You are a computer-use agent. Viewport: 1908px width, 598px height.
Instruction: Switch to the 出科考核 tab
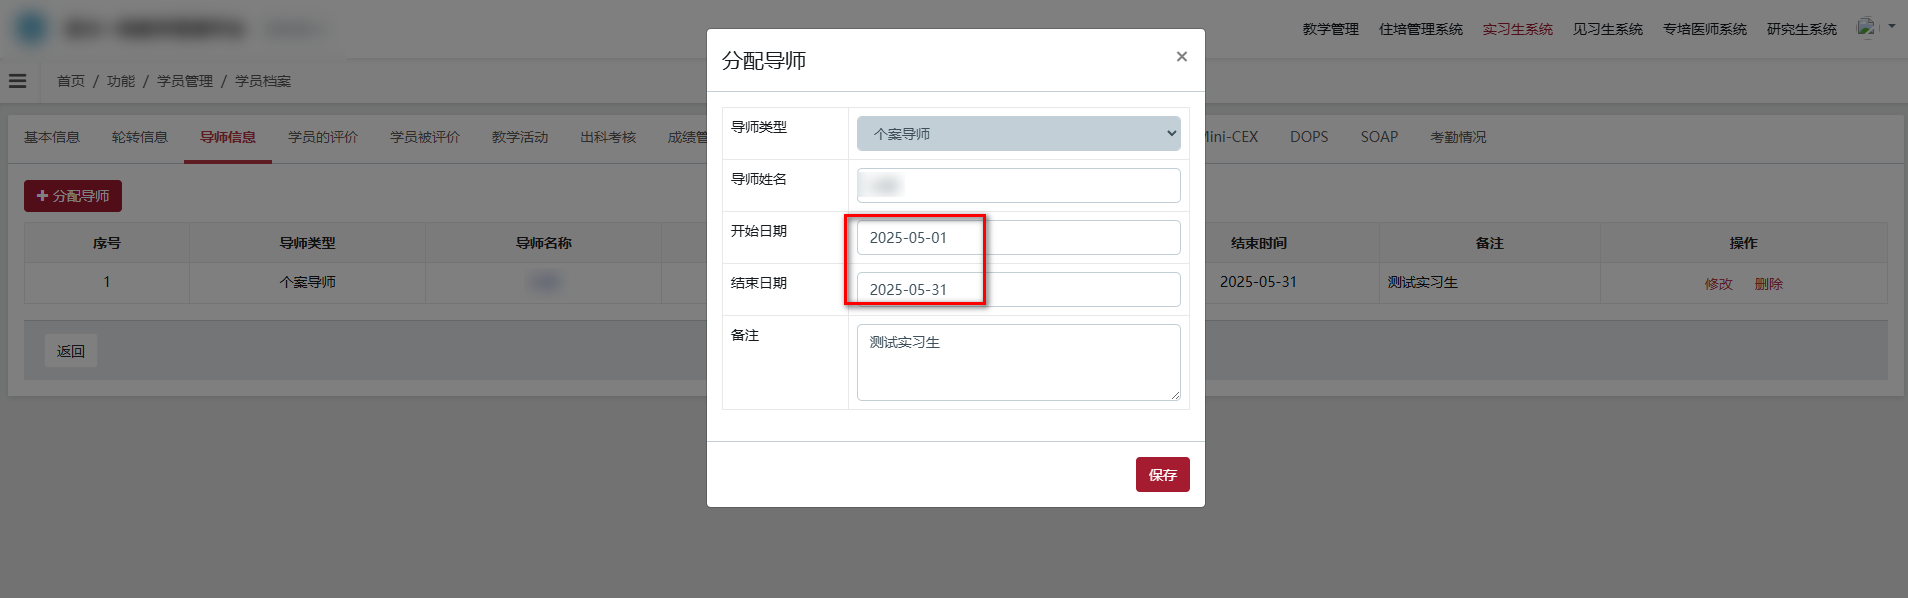(x=608, y=138)
